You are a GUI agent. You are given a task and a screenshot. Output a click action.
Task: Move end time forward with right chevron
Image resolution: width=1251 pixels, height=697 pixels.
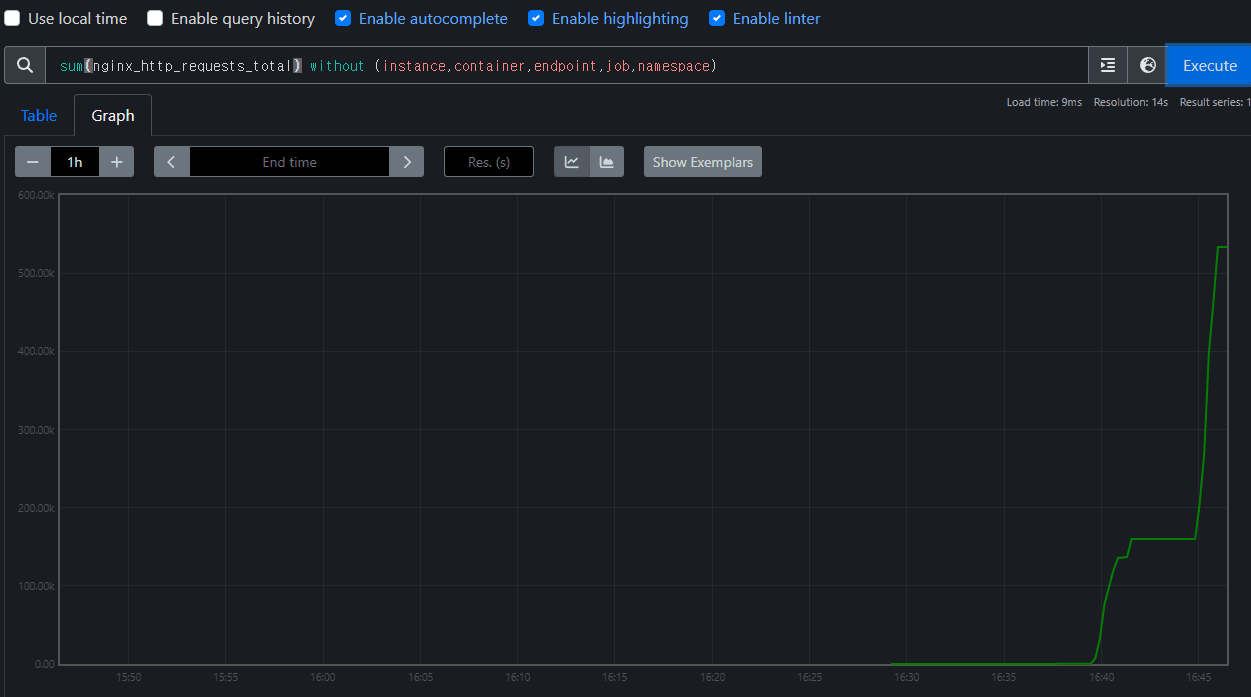[406, 162]
